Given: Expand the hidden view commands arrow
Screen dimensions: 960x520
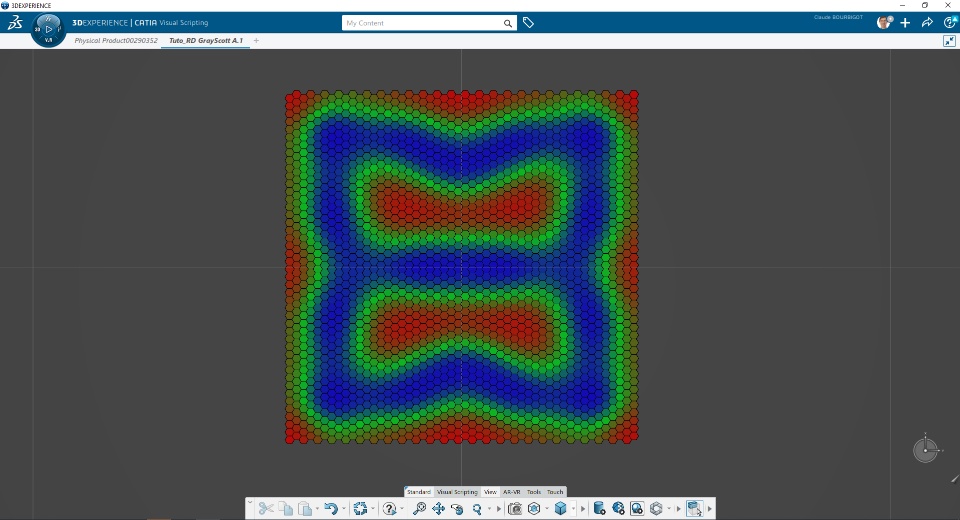Looking at the screenshot, I should tap(498, 509).
